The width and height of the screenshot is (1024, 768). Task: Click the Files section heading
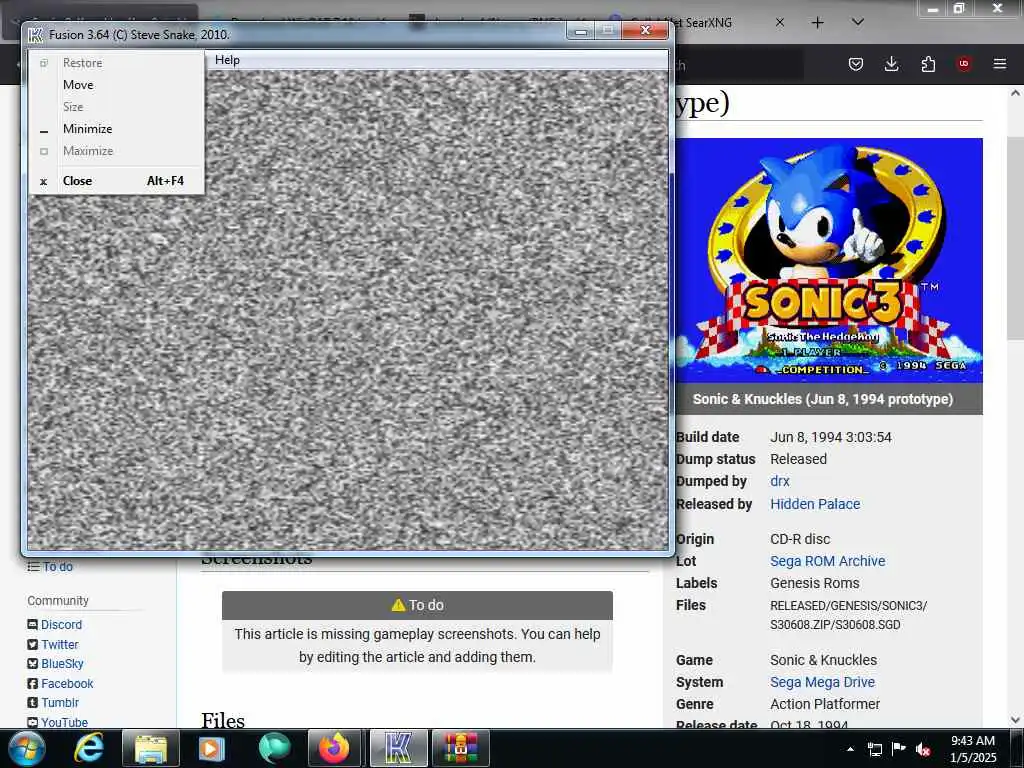tap(223, 721)
